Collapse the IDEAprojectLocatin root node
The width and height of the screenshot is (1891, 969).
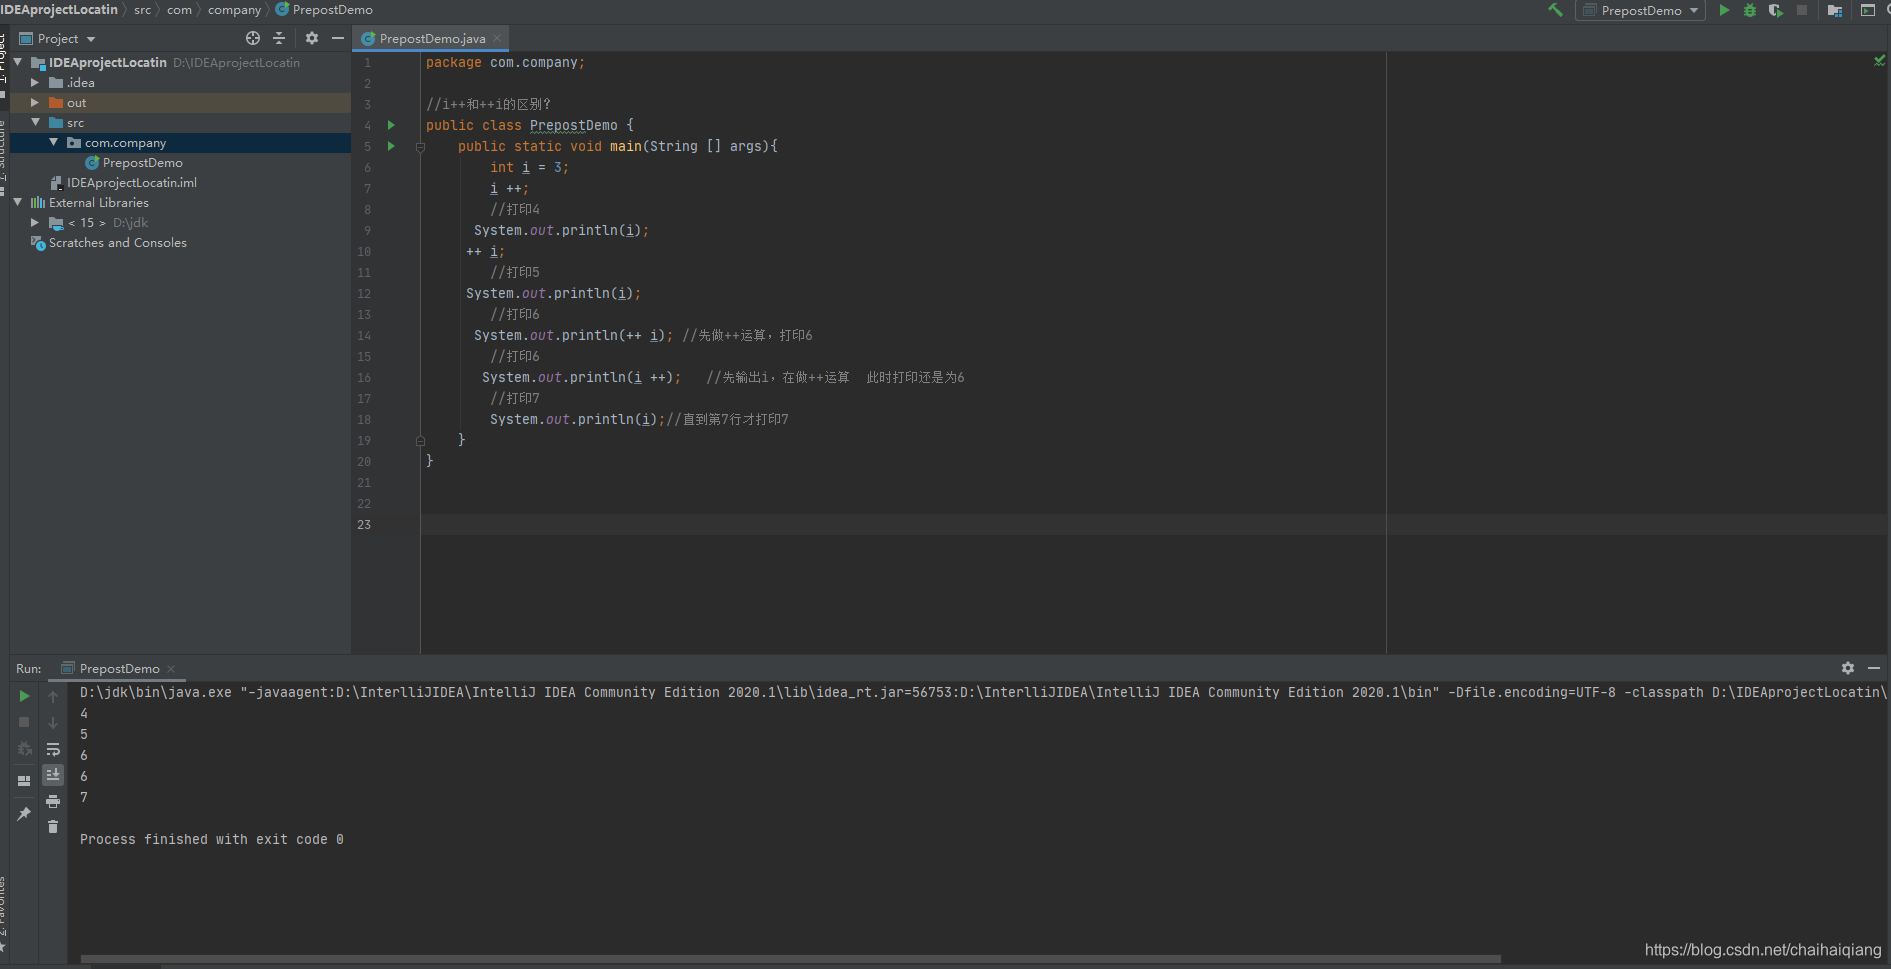(18, 62)
